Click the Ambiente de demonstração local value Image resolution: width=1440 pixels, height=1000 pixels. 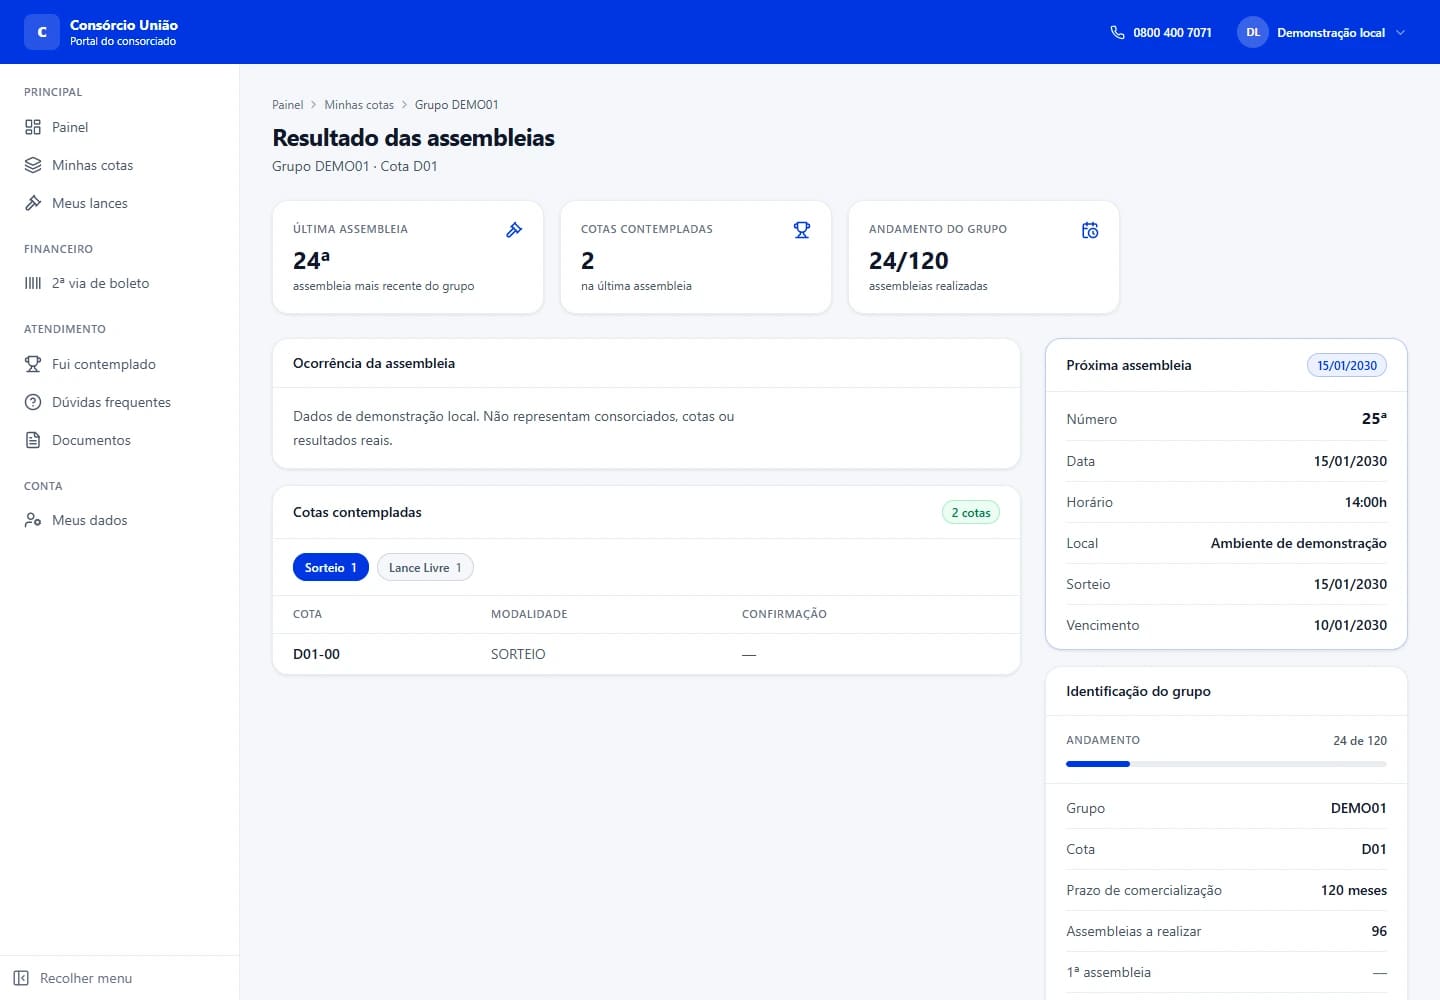coord(1299,543)
